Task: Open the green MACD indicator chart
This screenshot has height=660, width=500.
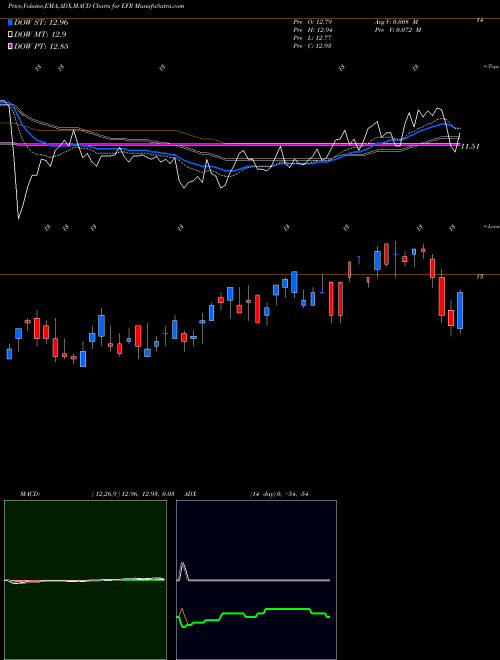Action: click(x=85, y=580)
